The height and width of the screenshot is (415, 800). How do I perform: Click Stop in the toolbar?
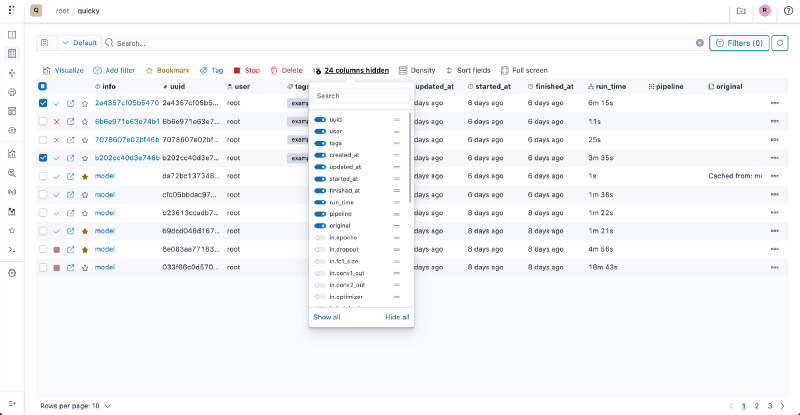(247, 70)
